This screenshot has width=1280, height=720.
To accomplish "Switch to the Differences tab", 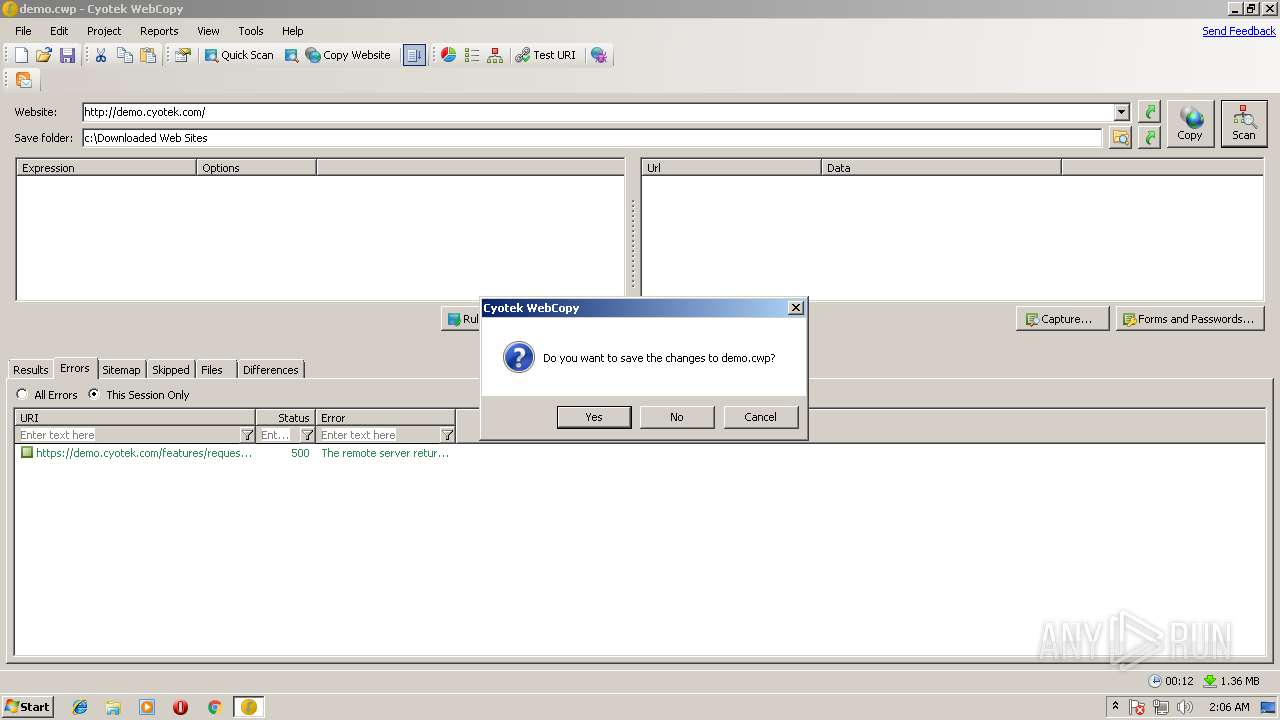I will tap(271, 370).
